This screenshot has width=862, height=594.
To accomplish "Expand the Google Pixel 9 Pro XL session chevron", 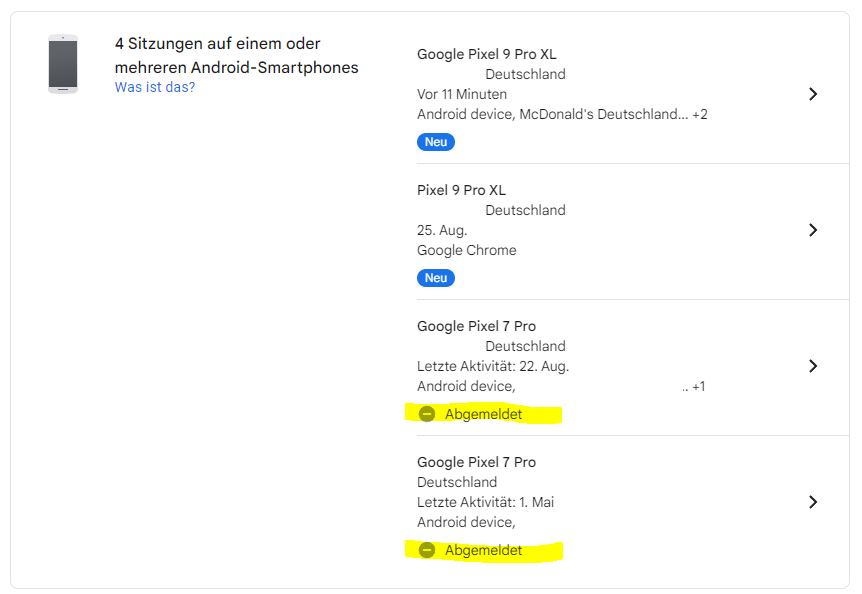I will coord(813,94).
